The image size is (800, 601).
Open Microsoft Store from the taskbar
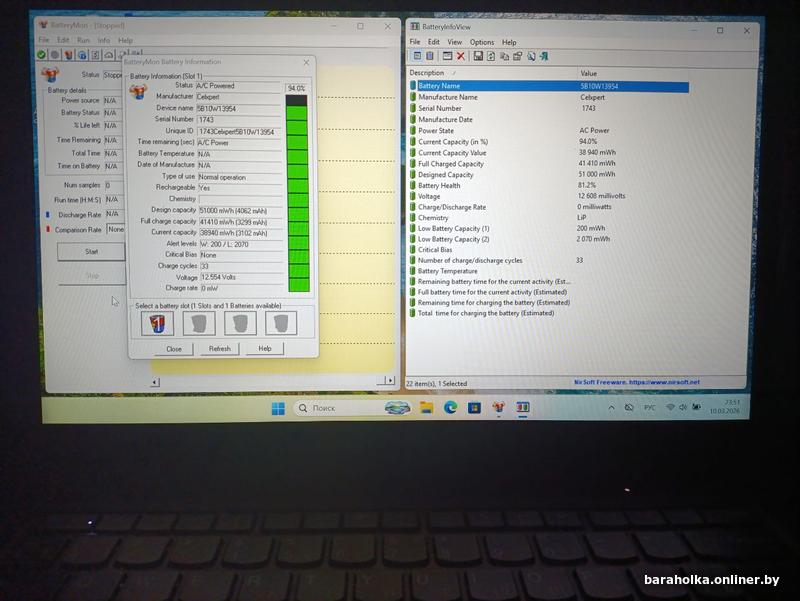click(x=474, y=408)
